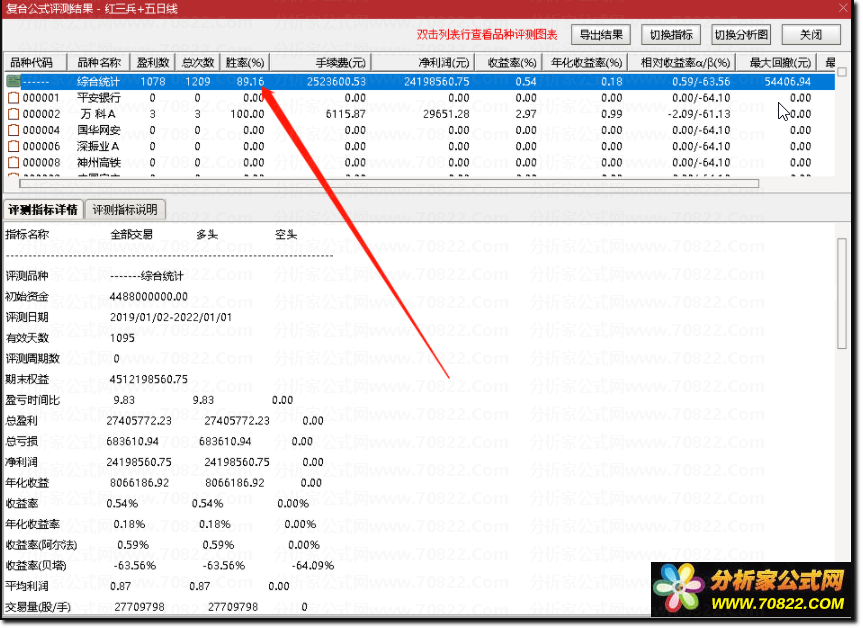Image resolution: width=863 pixels, height=628 pixels.
Task: Click the 54406.94 max drawdown cell
Action: (x=788, y=81)
